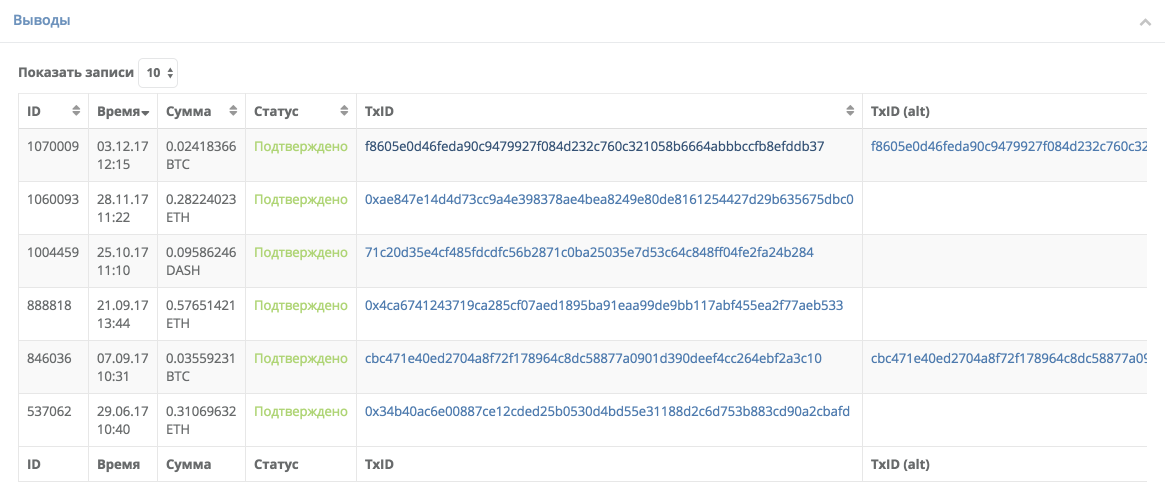Open ETH transaction link starting 0x4ca67412

[604, 305]
